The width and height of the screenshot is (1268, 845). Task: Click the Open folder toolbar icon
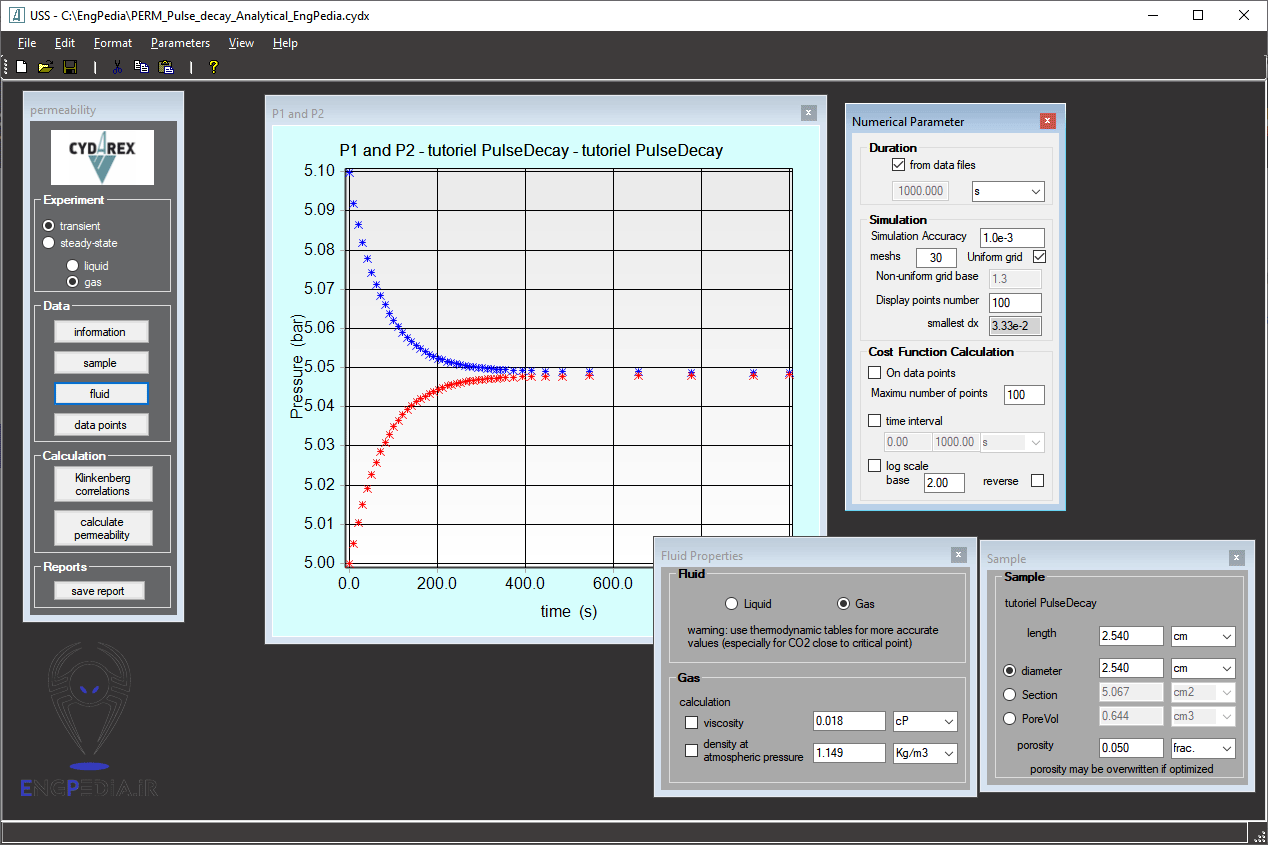45,67
